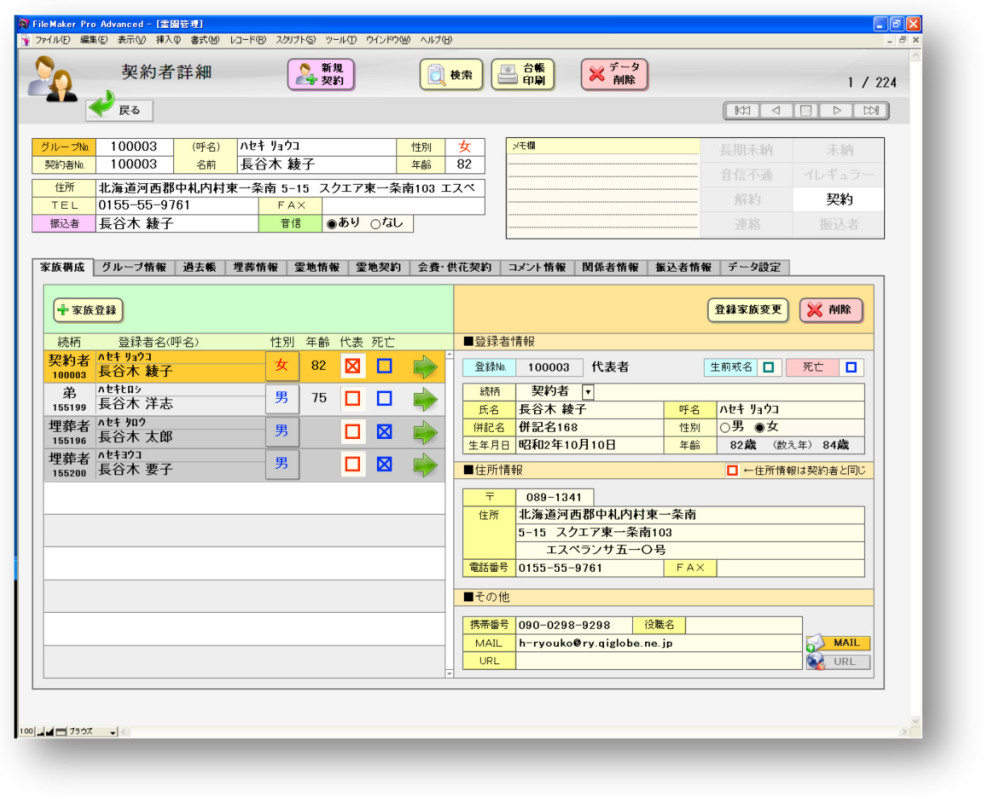Click the 登録家族変更 button
The image size is (989, 797).
point(748,310)
